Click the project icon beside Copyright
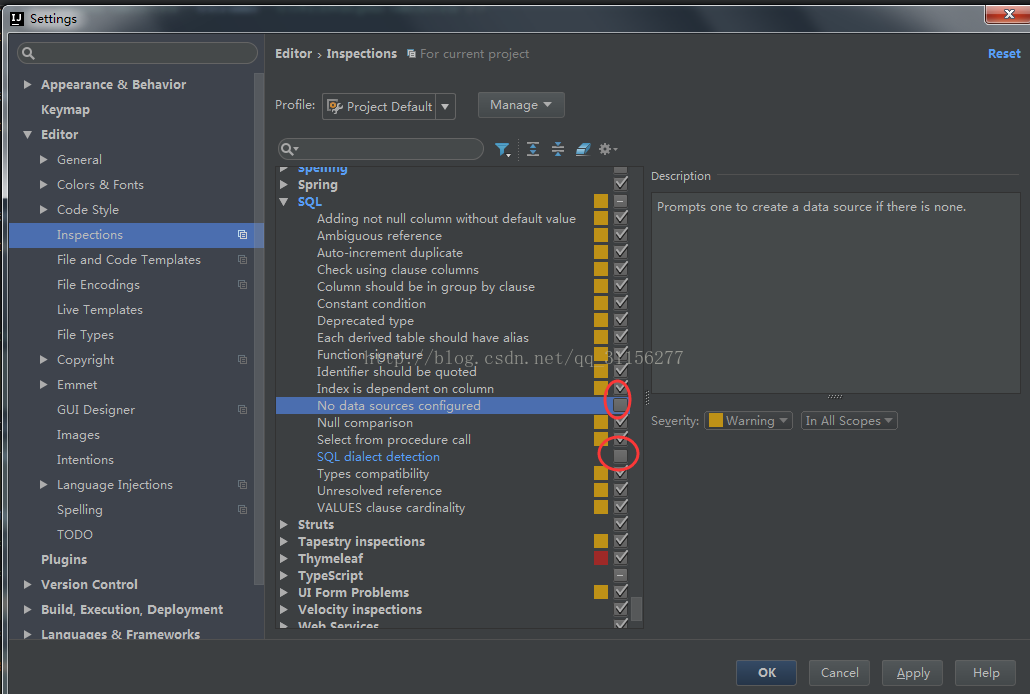The image size is (1030, 694). 242,360
